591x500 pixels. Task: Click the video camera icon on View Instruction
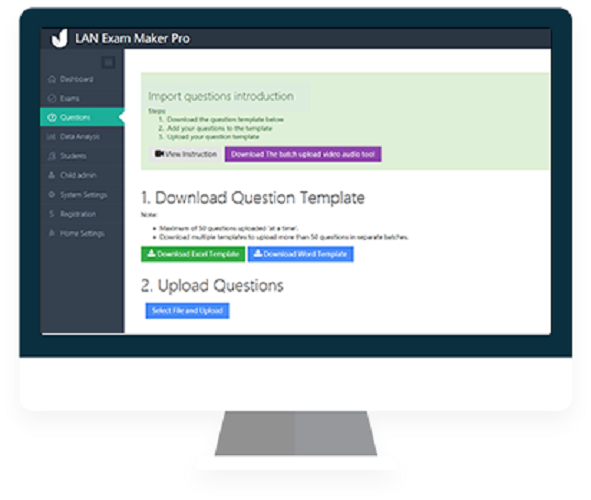[x=159, y=154]
